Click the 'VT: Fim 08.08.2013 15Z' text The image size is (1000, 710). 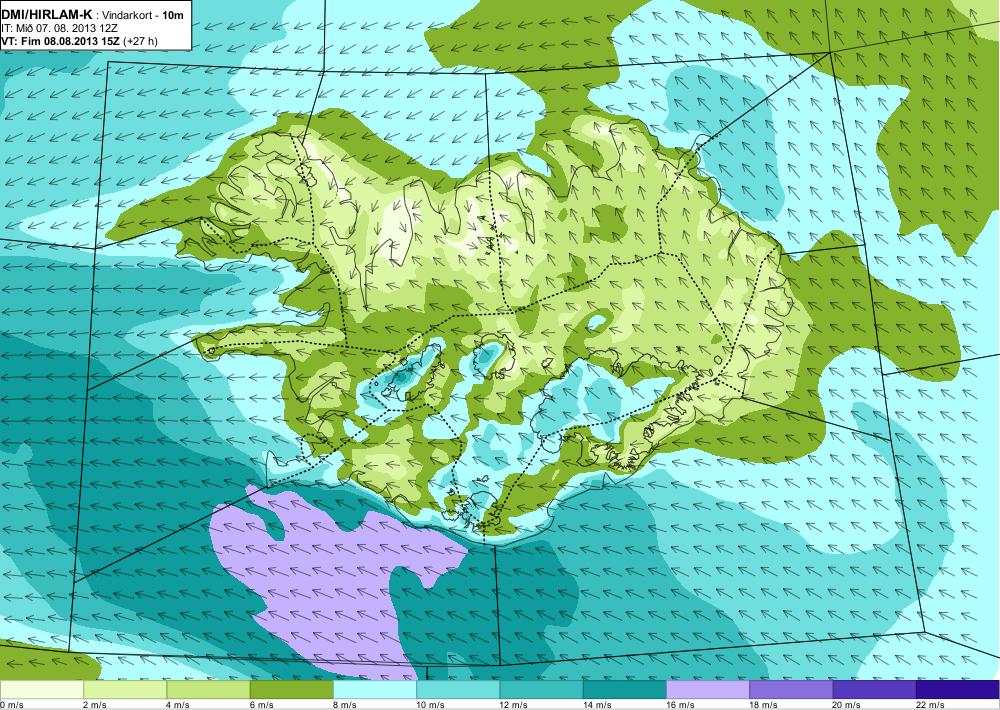click(60, 41)
